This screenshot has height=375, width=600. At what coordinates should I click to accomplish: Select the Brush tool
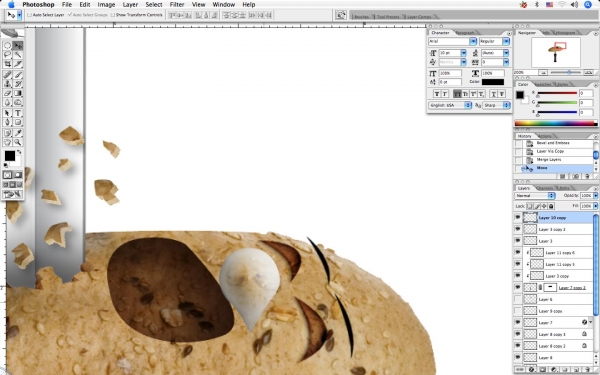pyautogui.click(x=18, y=75)
